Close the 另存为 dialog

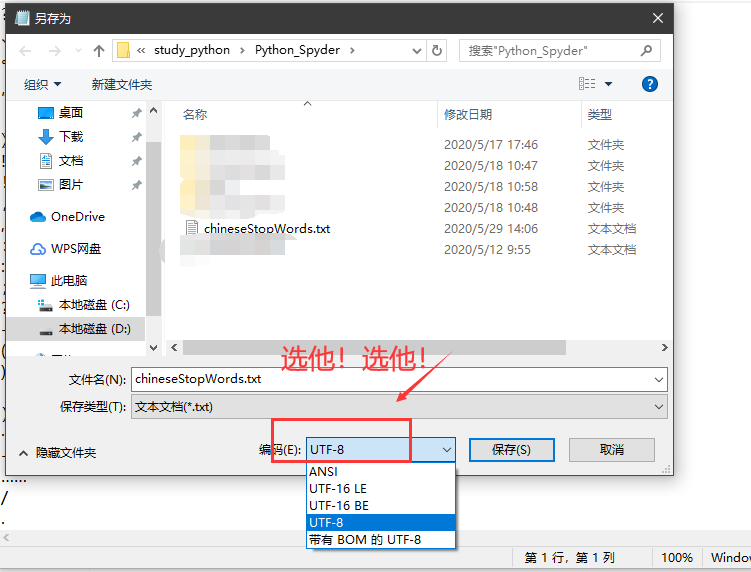(658, 18)
